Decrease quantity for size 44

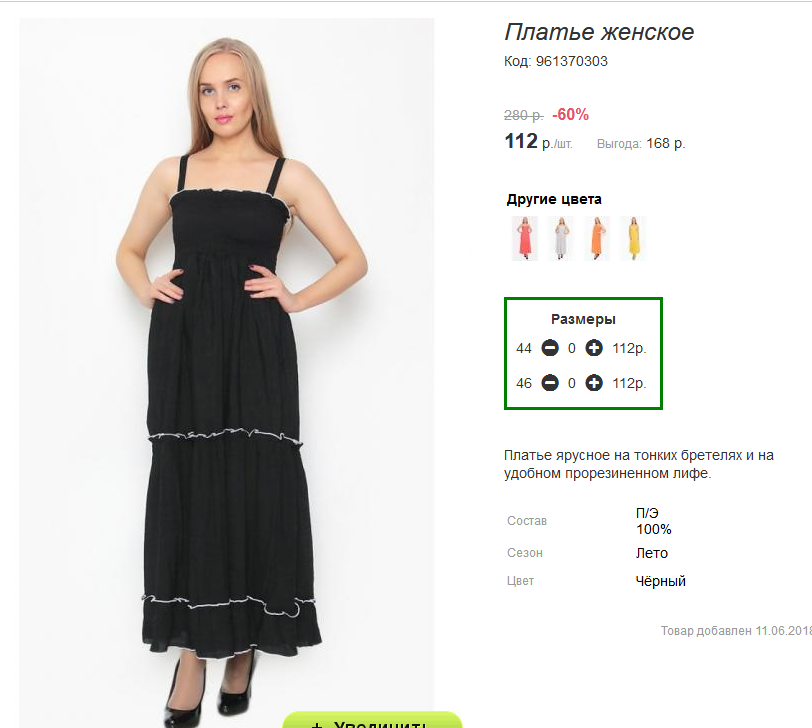[550, 348]
